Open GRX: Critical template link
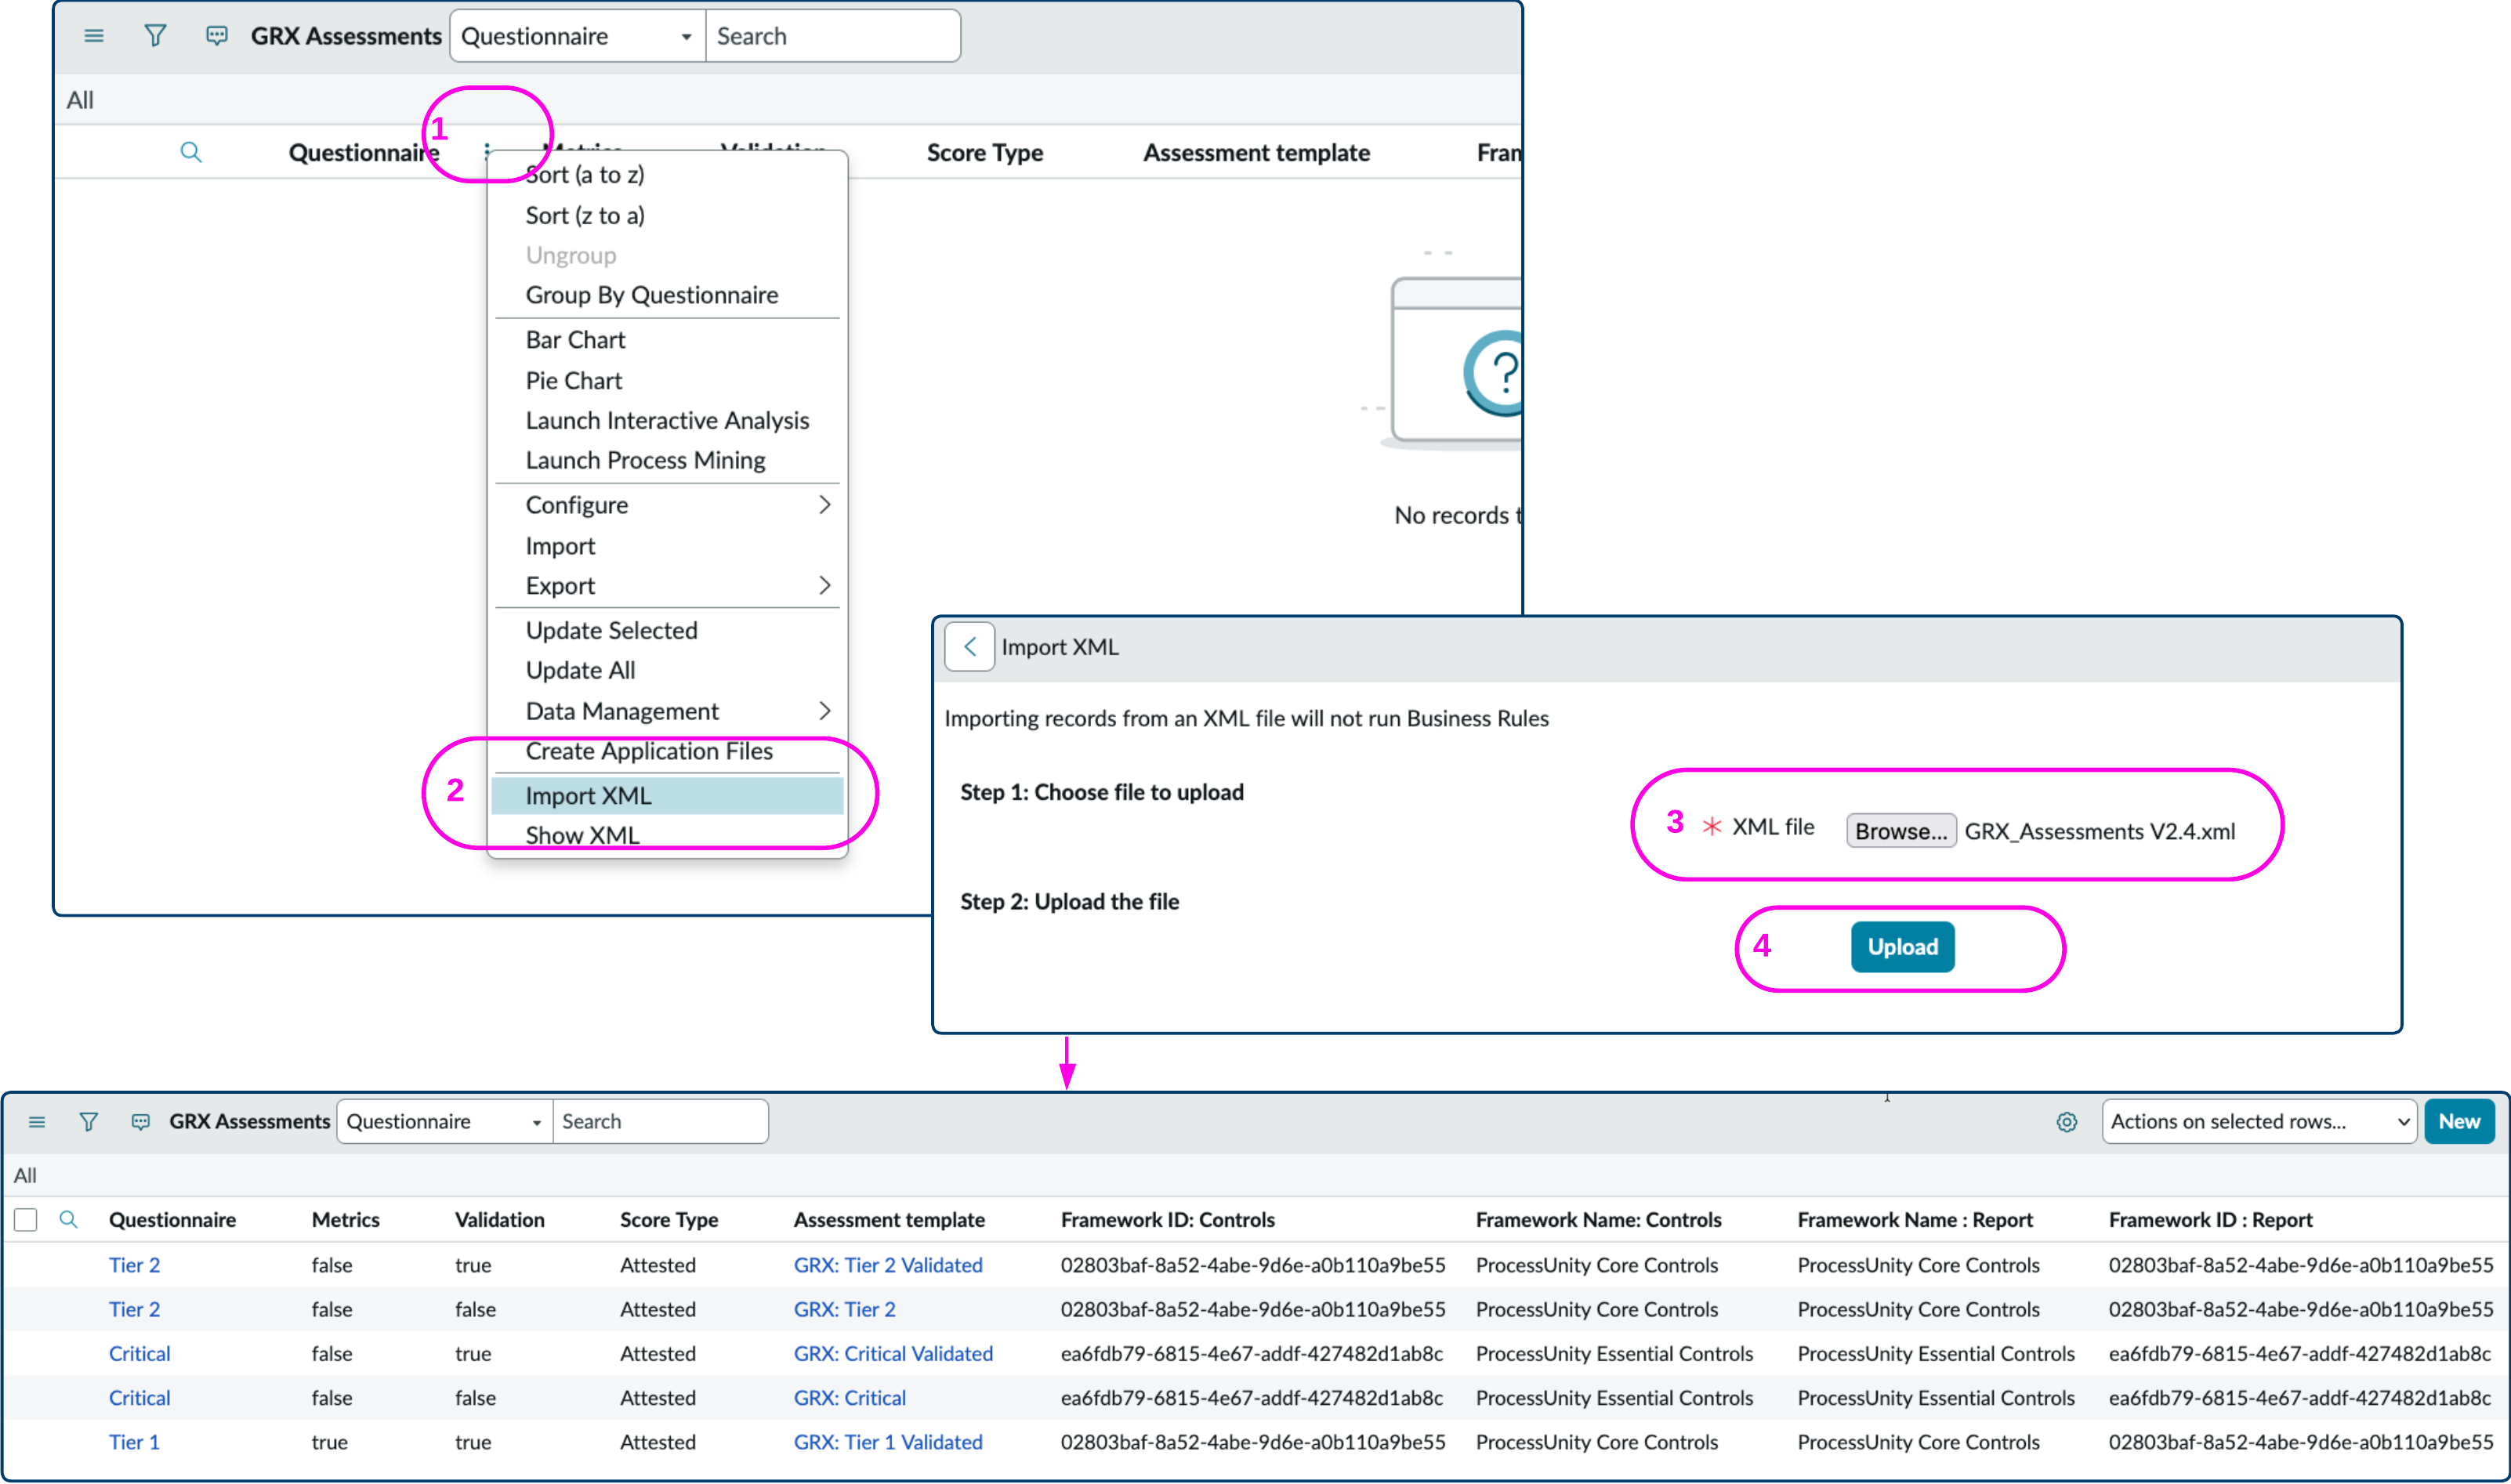The width and height of the screenshot is (2511, 1484). [x=850, y=1398]
